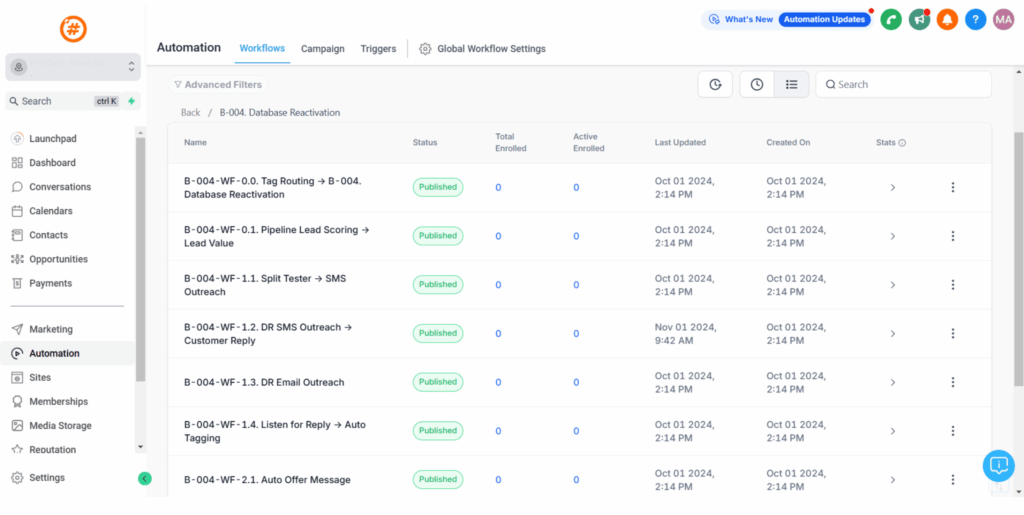Screen dimensions: 1024x515
Task: Collapse the sidebar with green arrow
Action: coord(145,478)
